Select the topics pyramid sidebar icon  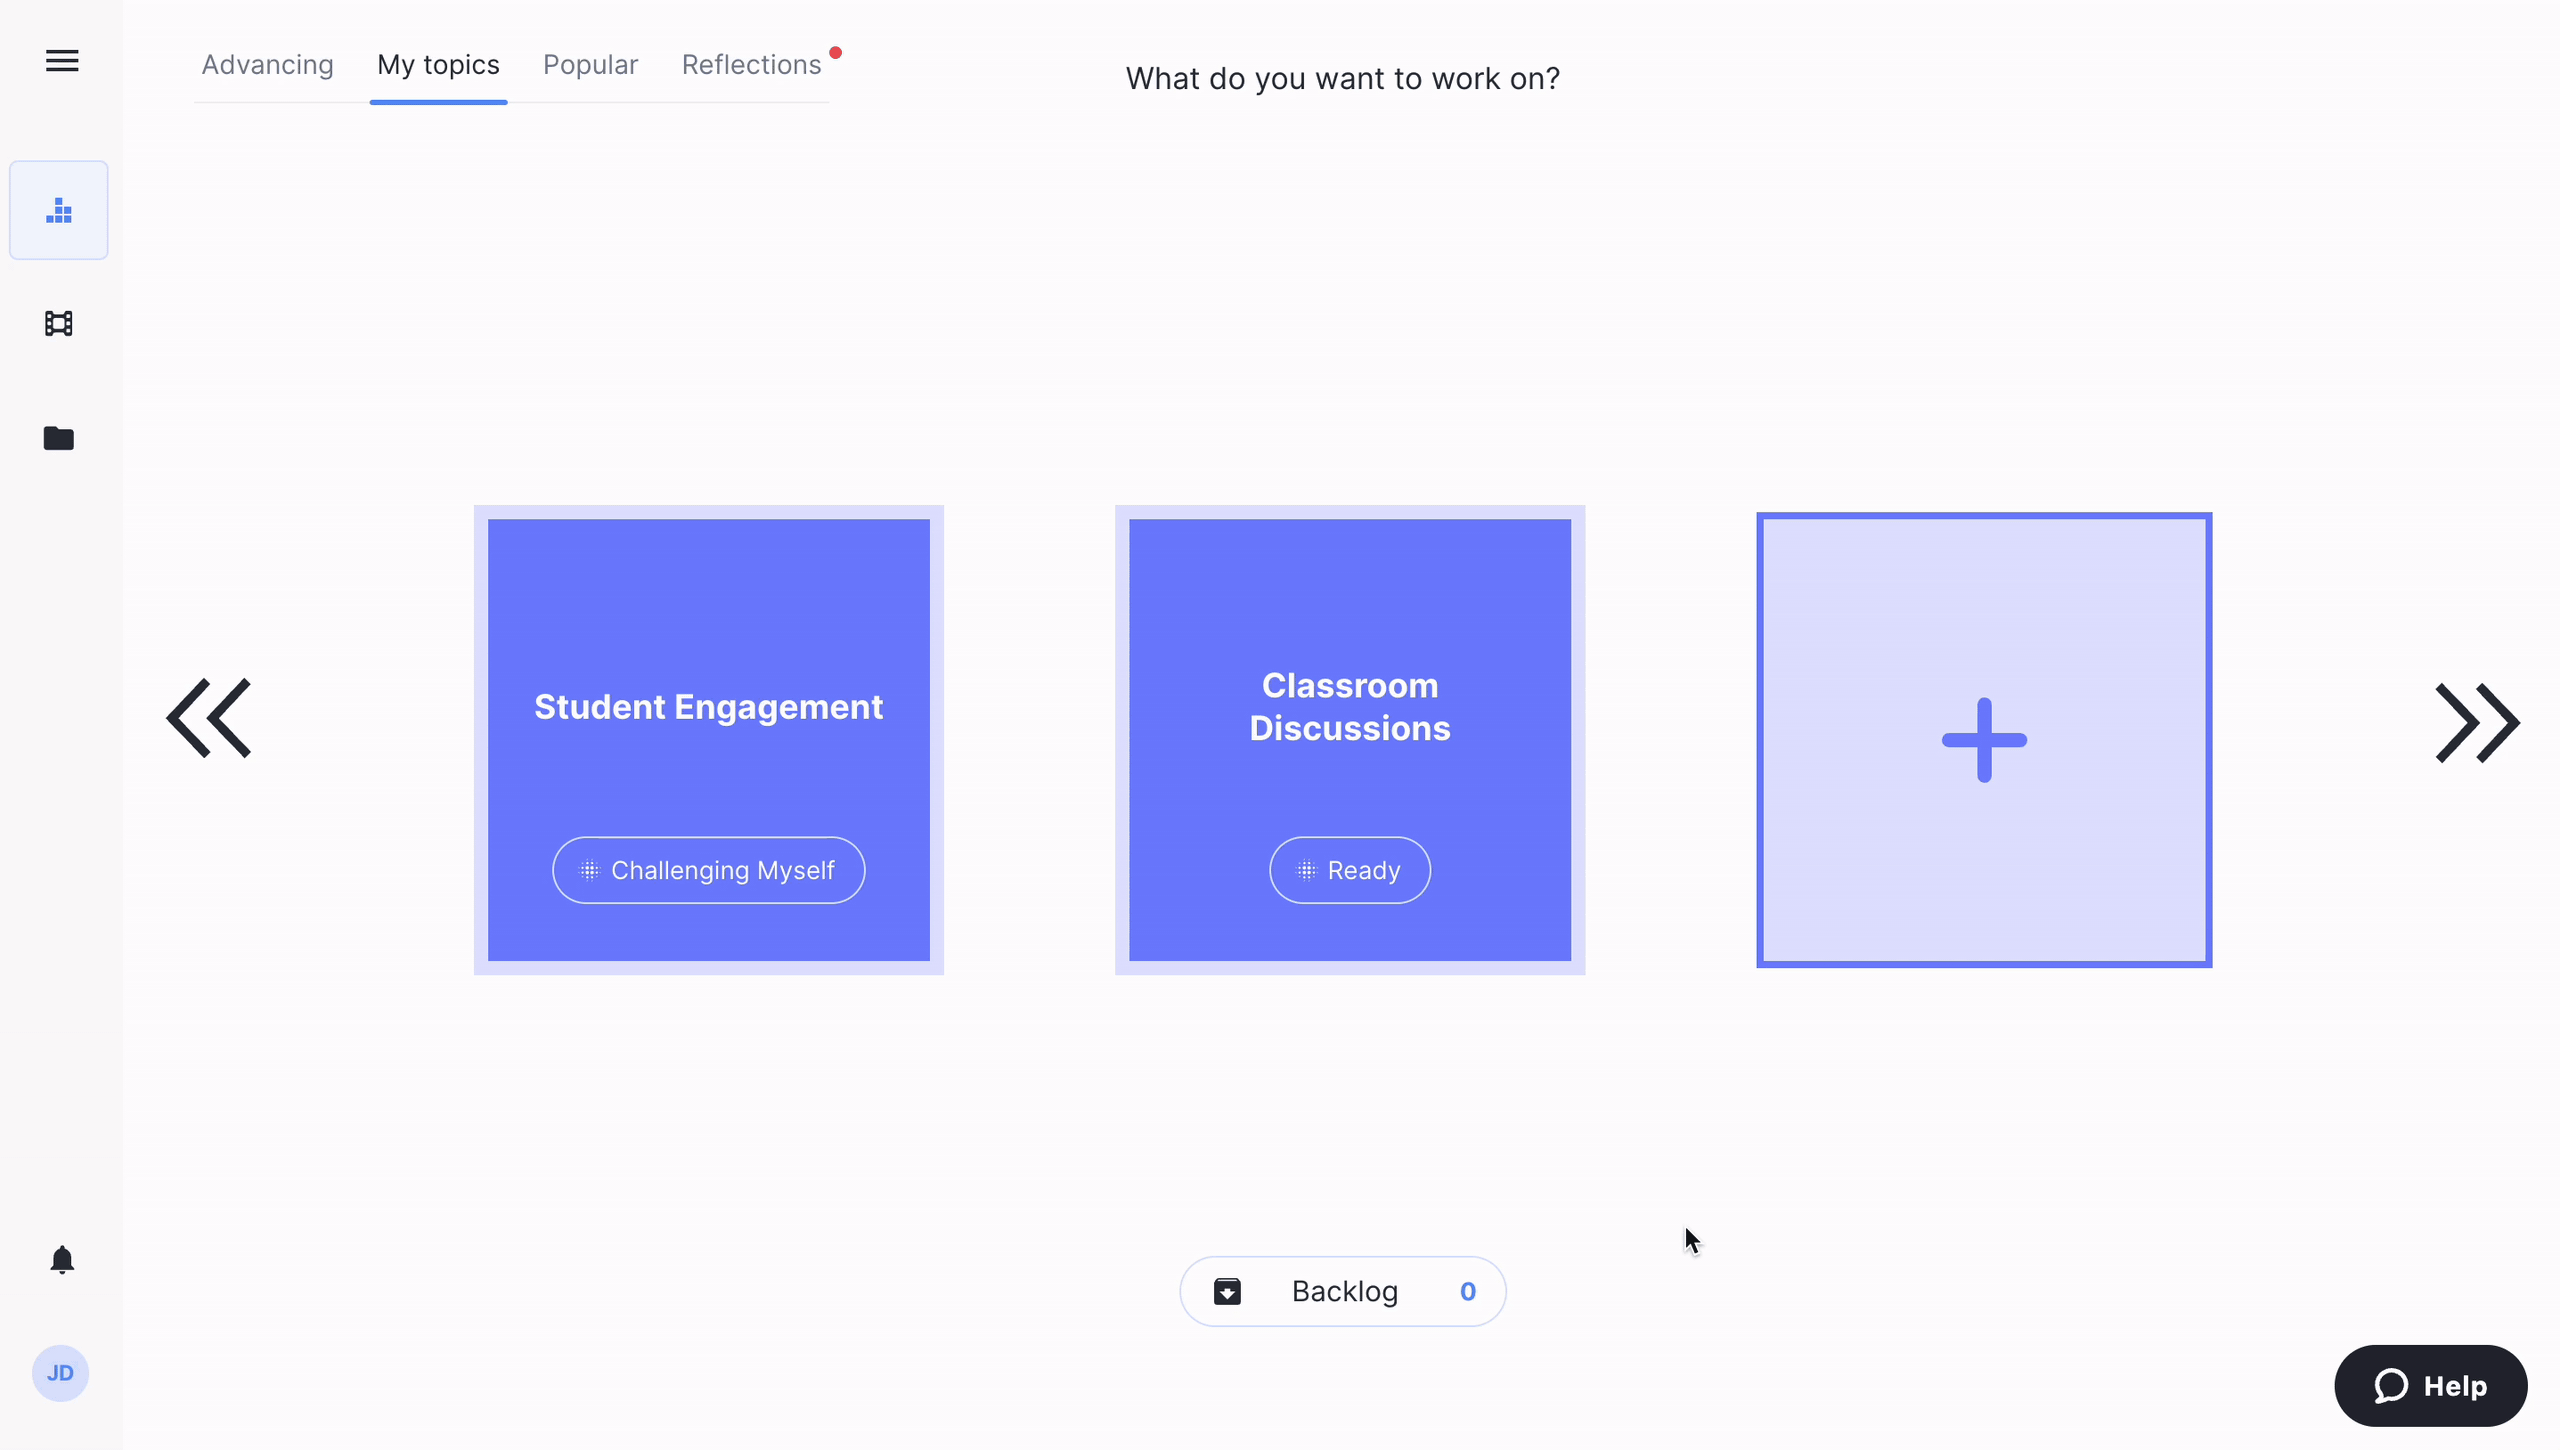tap(59, 211)
